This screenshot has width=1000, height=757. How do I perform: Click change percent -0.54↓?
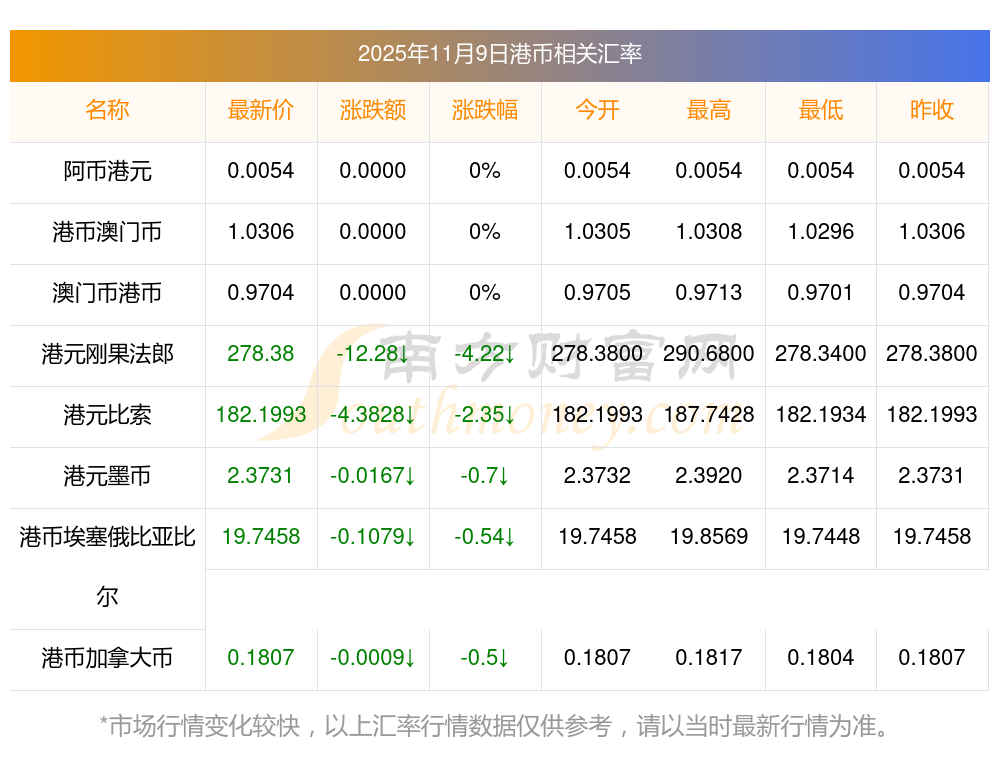tap(485, 536)
